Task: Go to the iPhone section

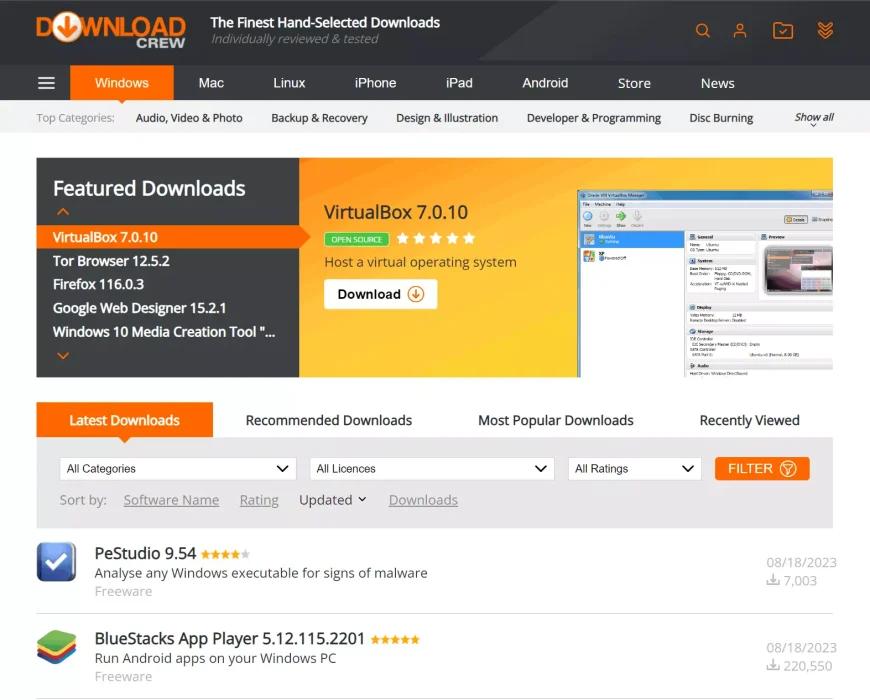Action: pyautogui.click(x=375, y=83)
